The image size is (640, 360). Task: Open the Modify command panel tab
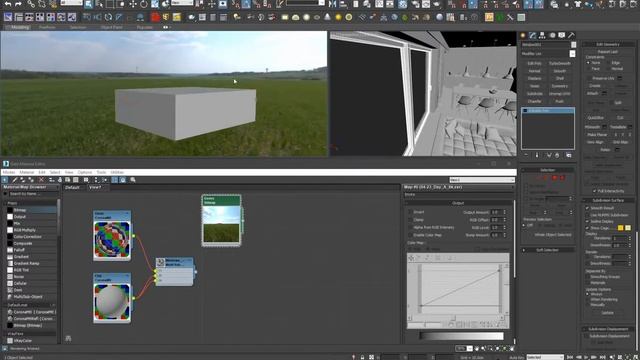[533, 36]
